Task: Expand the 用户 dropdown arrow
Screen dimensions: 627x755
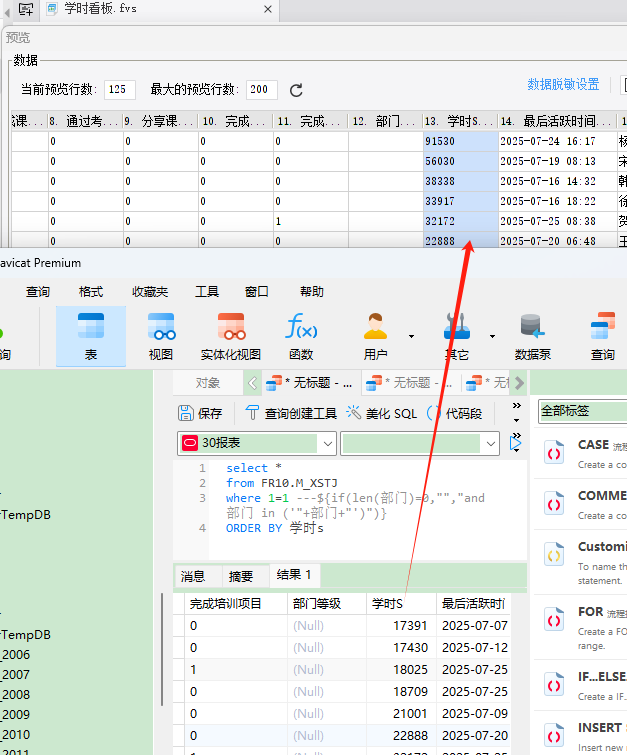Action: [411, 336]
